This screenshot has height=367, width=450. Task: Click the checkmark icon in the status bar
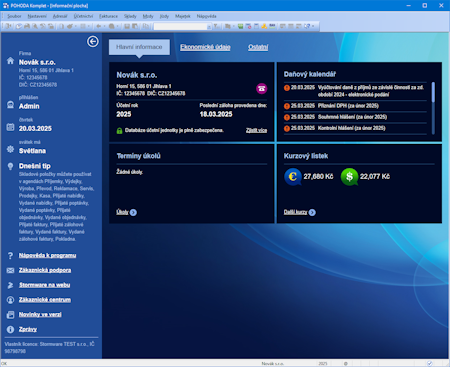coord(430,363)
